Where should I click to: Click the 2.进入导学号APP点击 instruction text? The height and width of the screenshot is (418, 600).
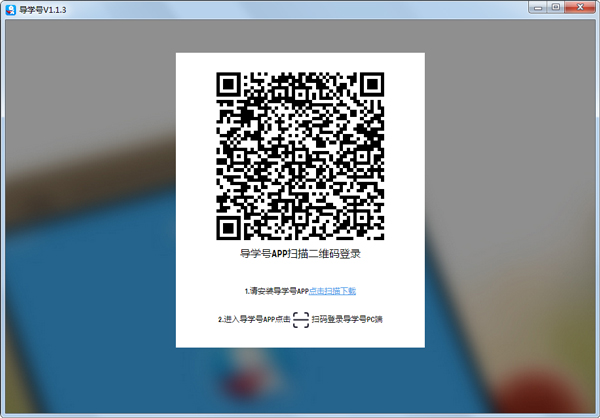pyautogui.click(x=254, y=319)
